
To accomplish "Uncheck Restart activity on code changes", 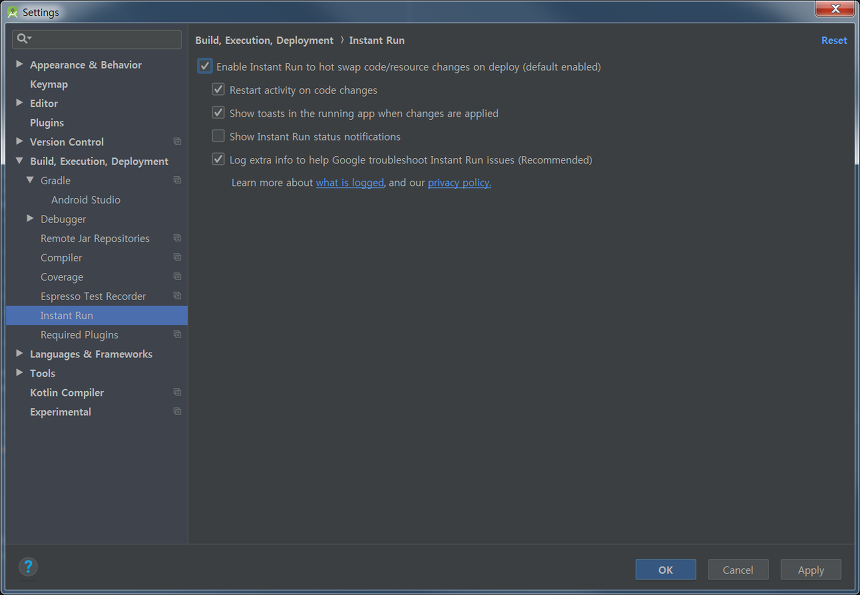I will pos(218,90).
